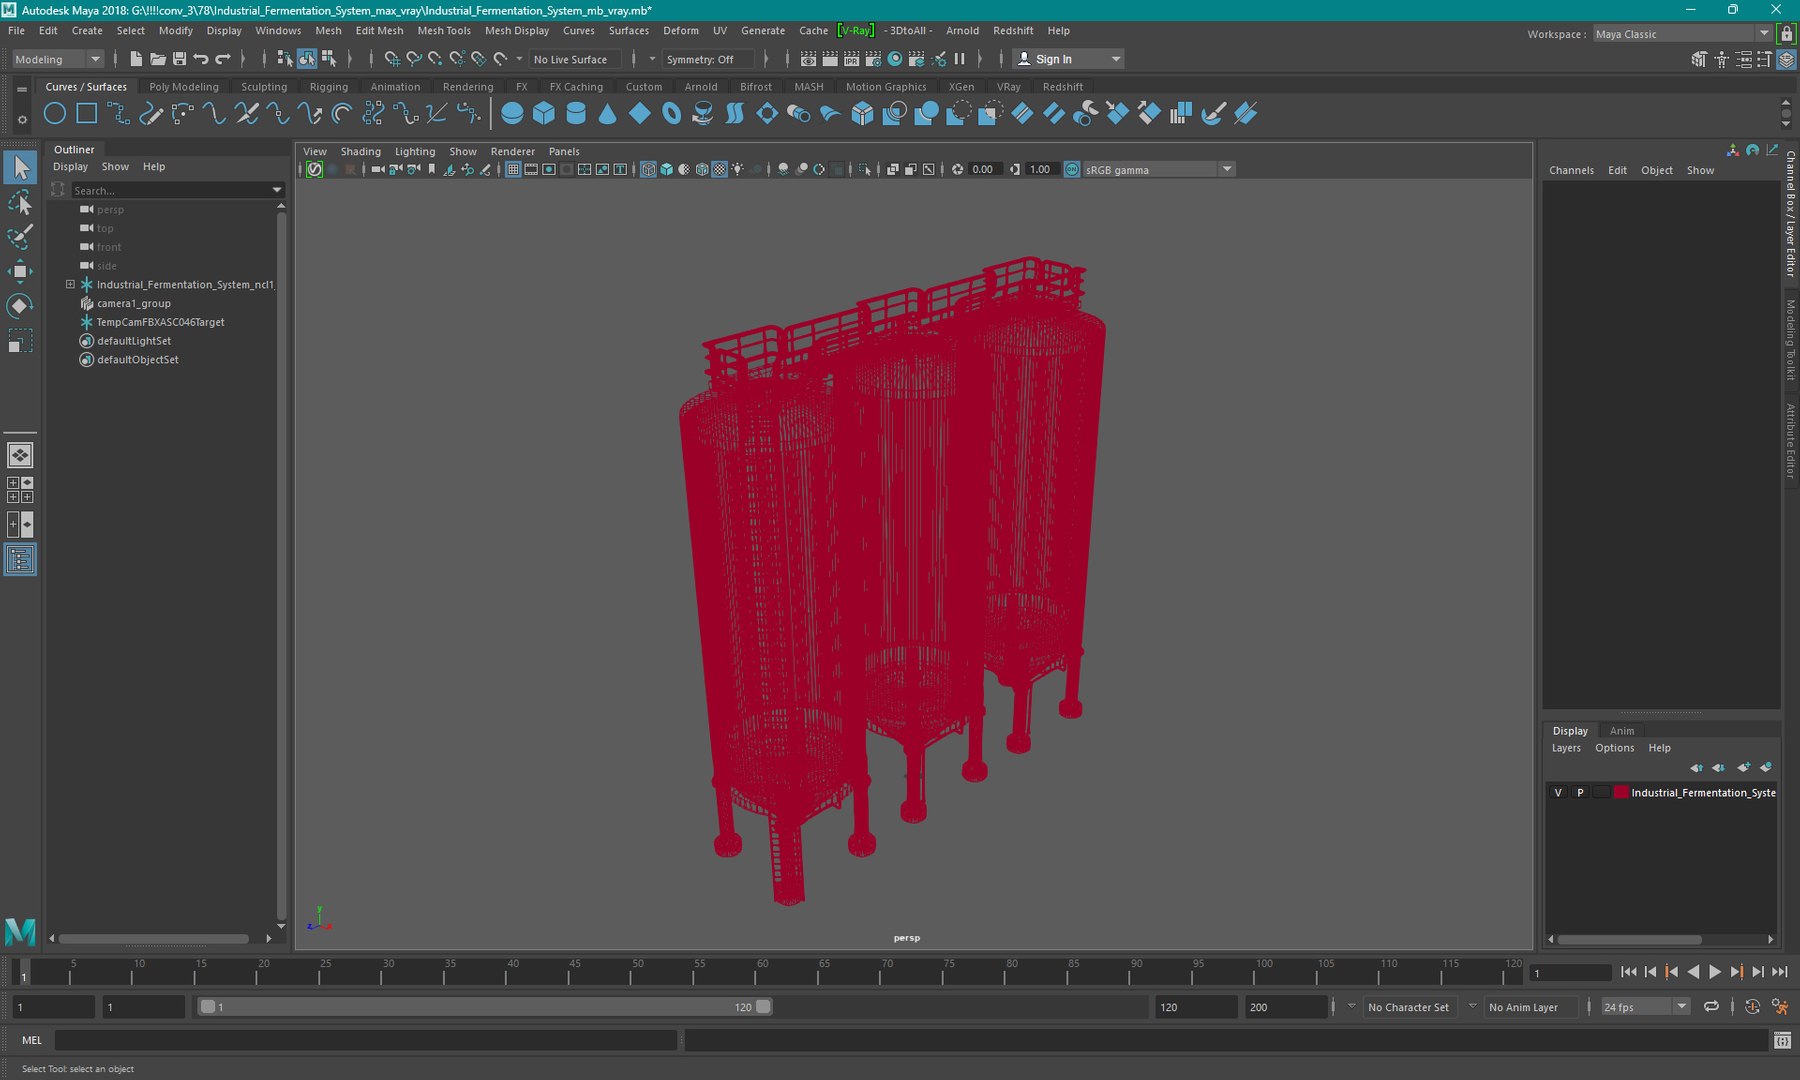This screenshot has height=1080, width=1800.
Task: Switch to the Poly Modeling shelf tab
Action: [184, 87]
